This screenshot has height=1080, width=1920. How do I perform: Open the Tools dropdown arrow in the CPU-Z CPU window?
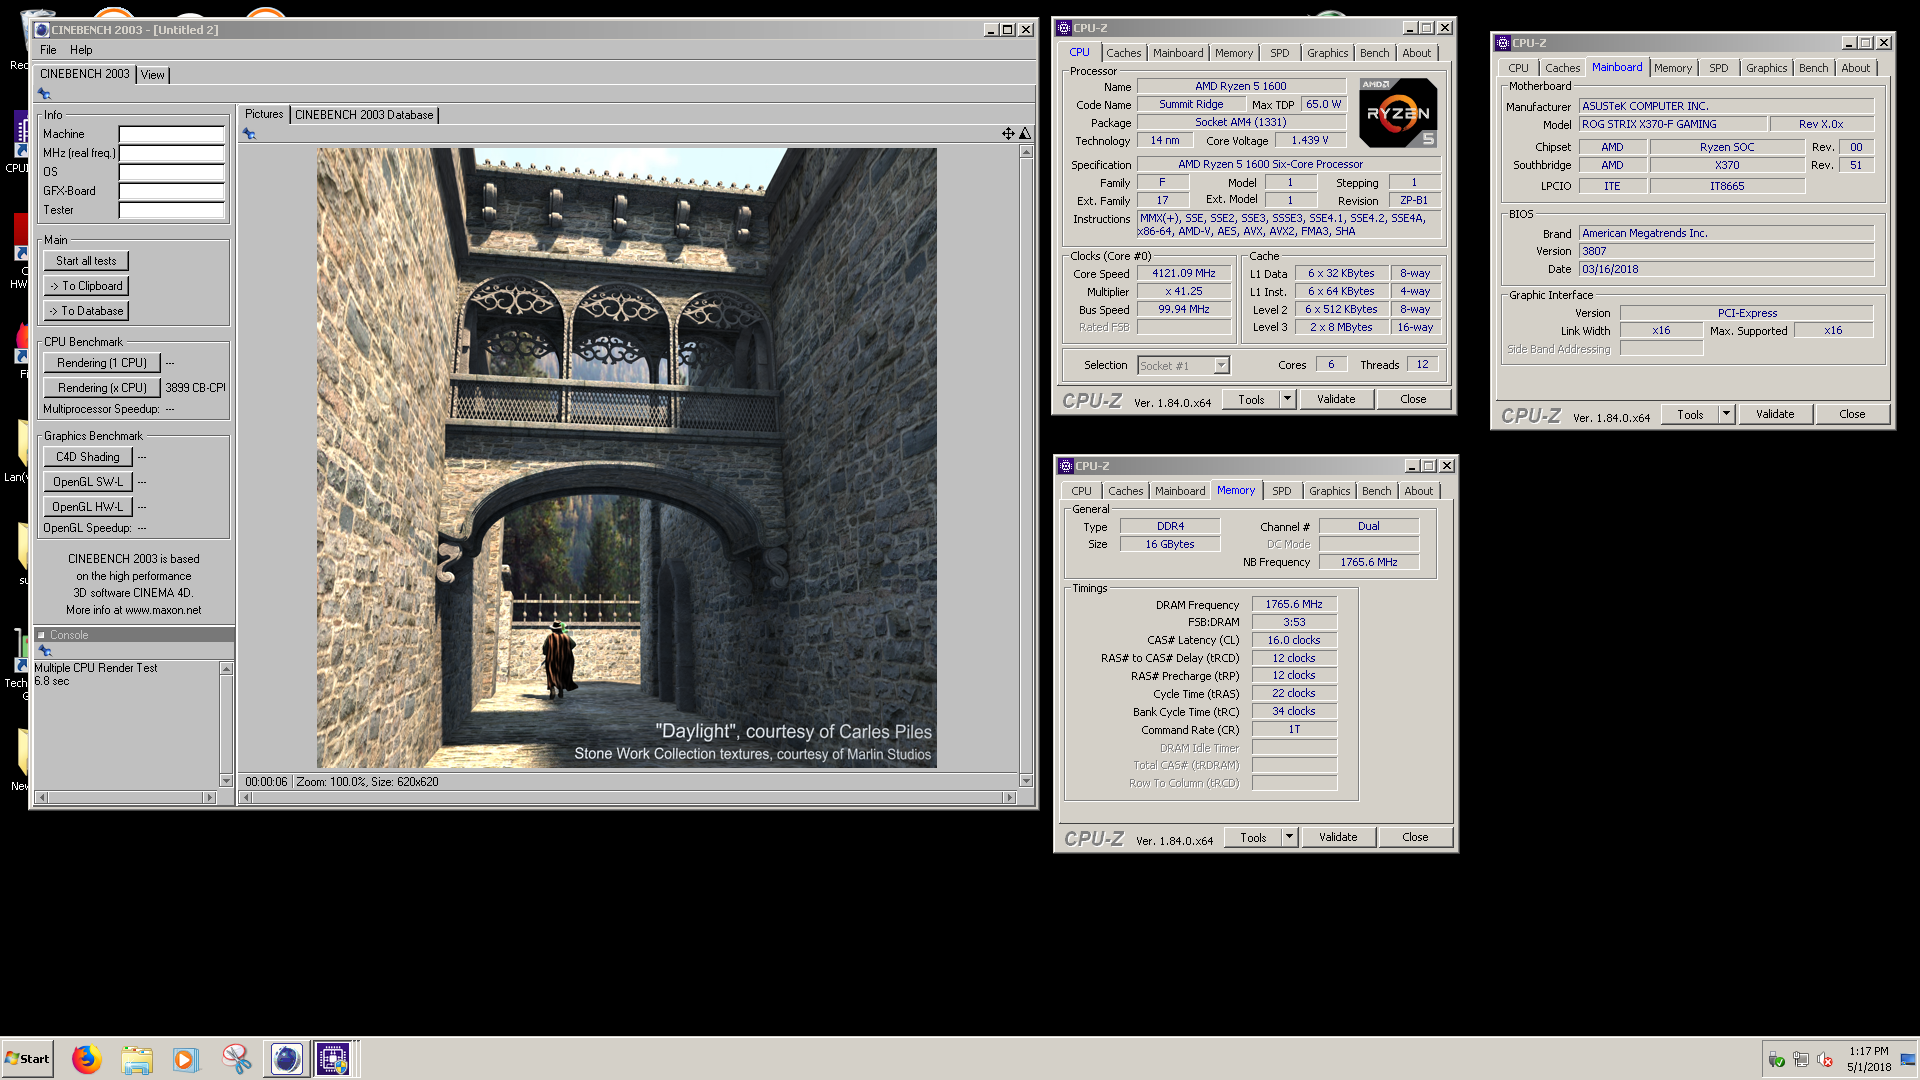(x=1288, y=399)
